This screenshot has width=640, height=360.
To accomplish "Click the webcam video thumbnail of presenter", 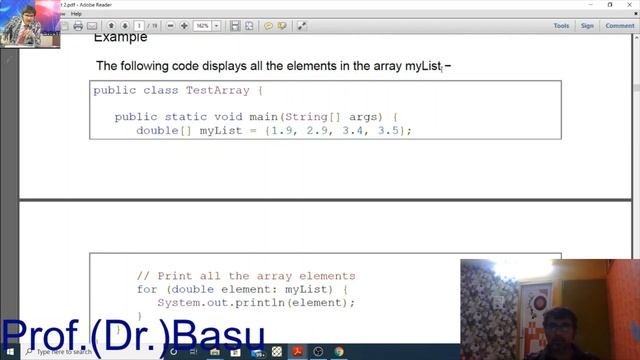I will (x=550, y=309).
